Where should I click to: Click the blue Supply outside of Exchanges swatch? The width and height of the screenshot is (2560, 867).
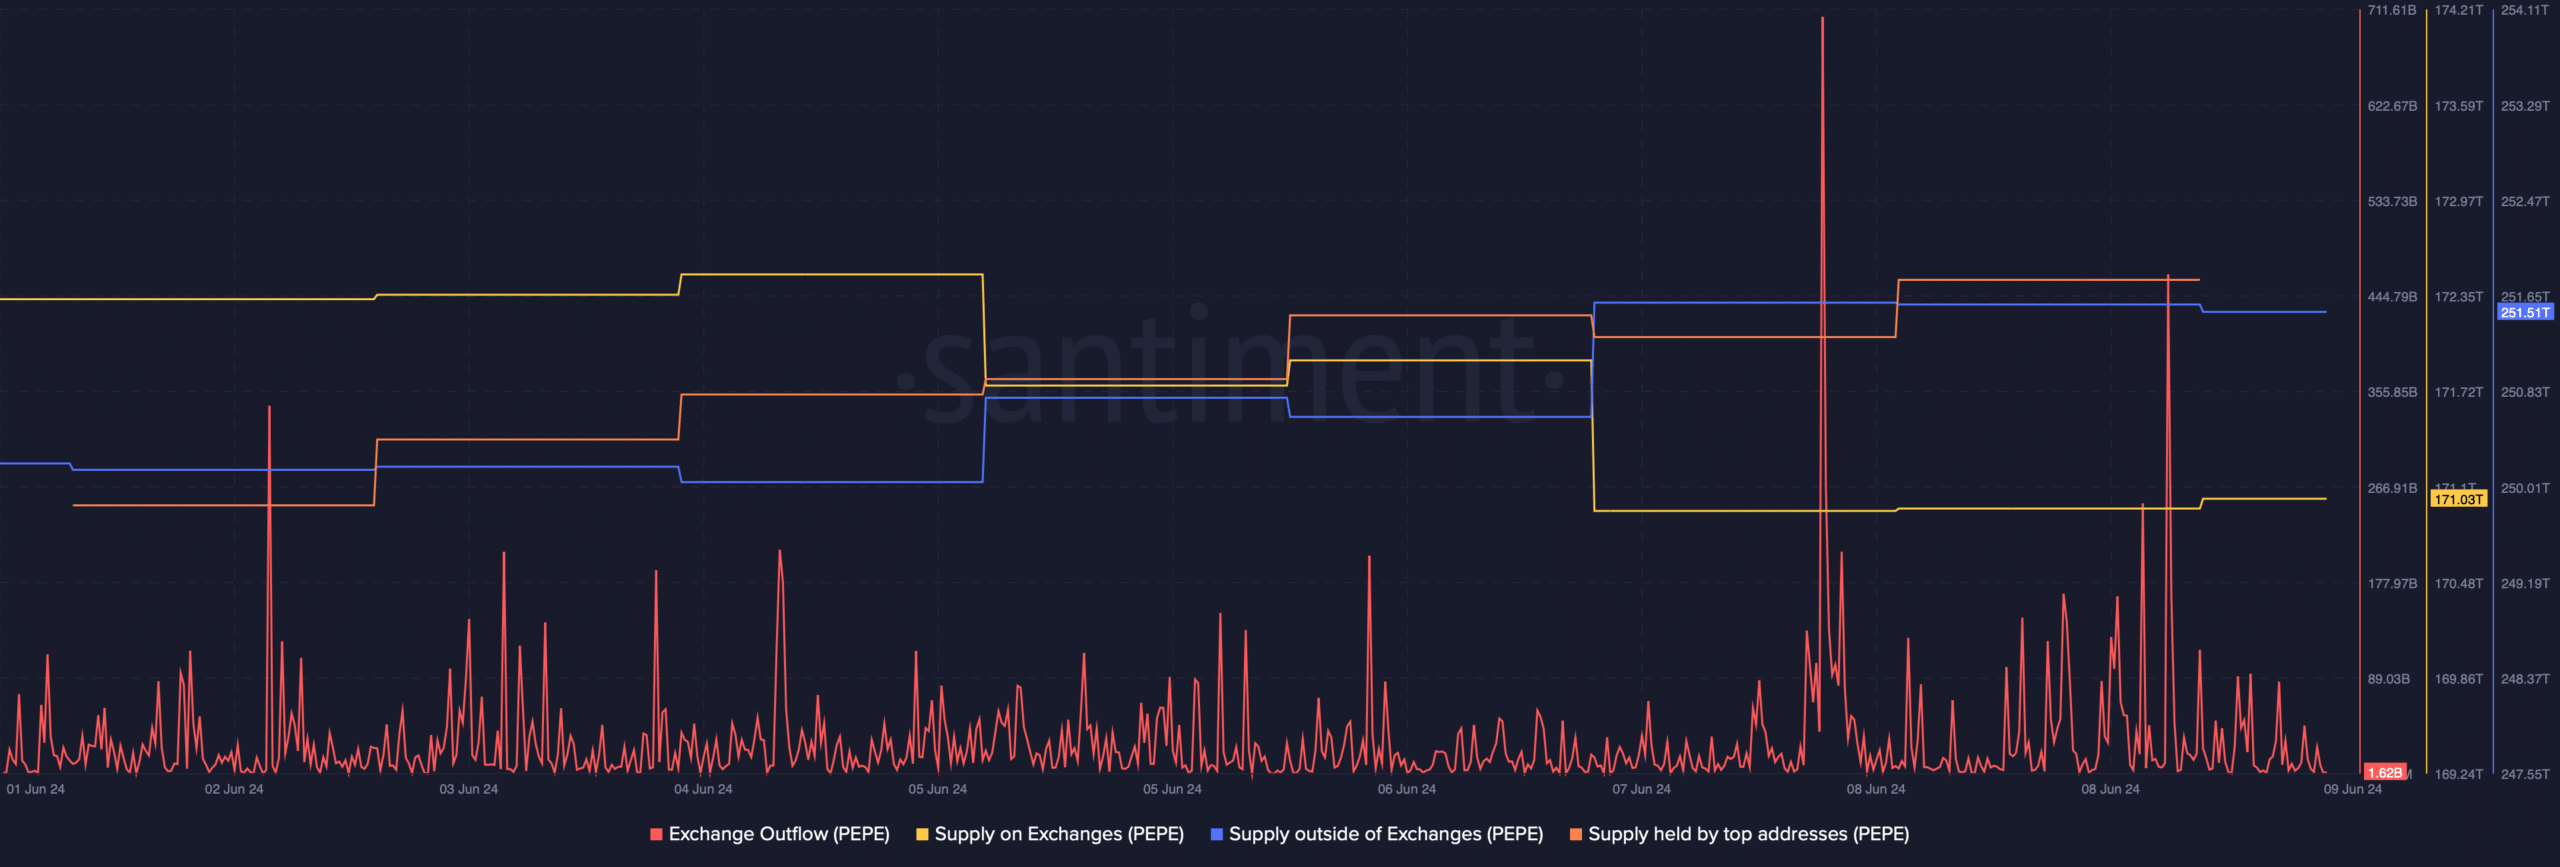(x=1217, y=834)
